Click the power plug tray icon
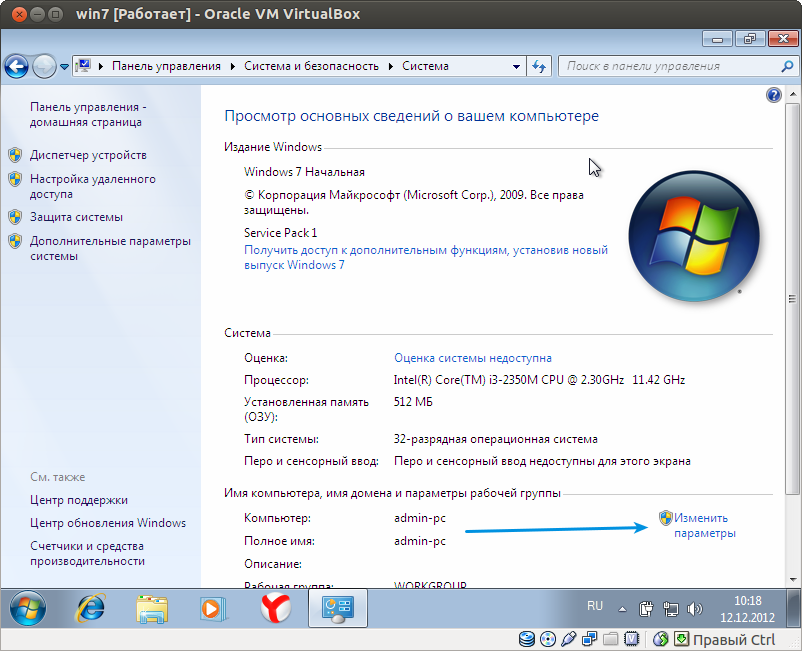This screenshot has width=802, height=651. coord(647,609)
